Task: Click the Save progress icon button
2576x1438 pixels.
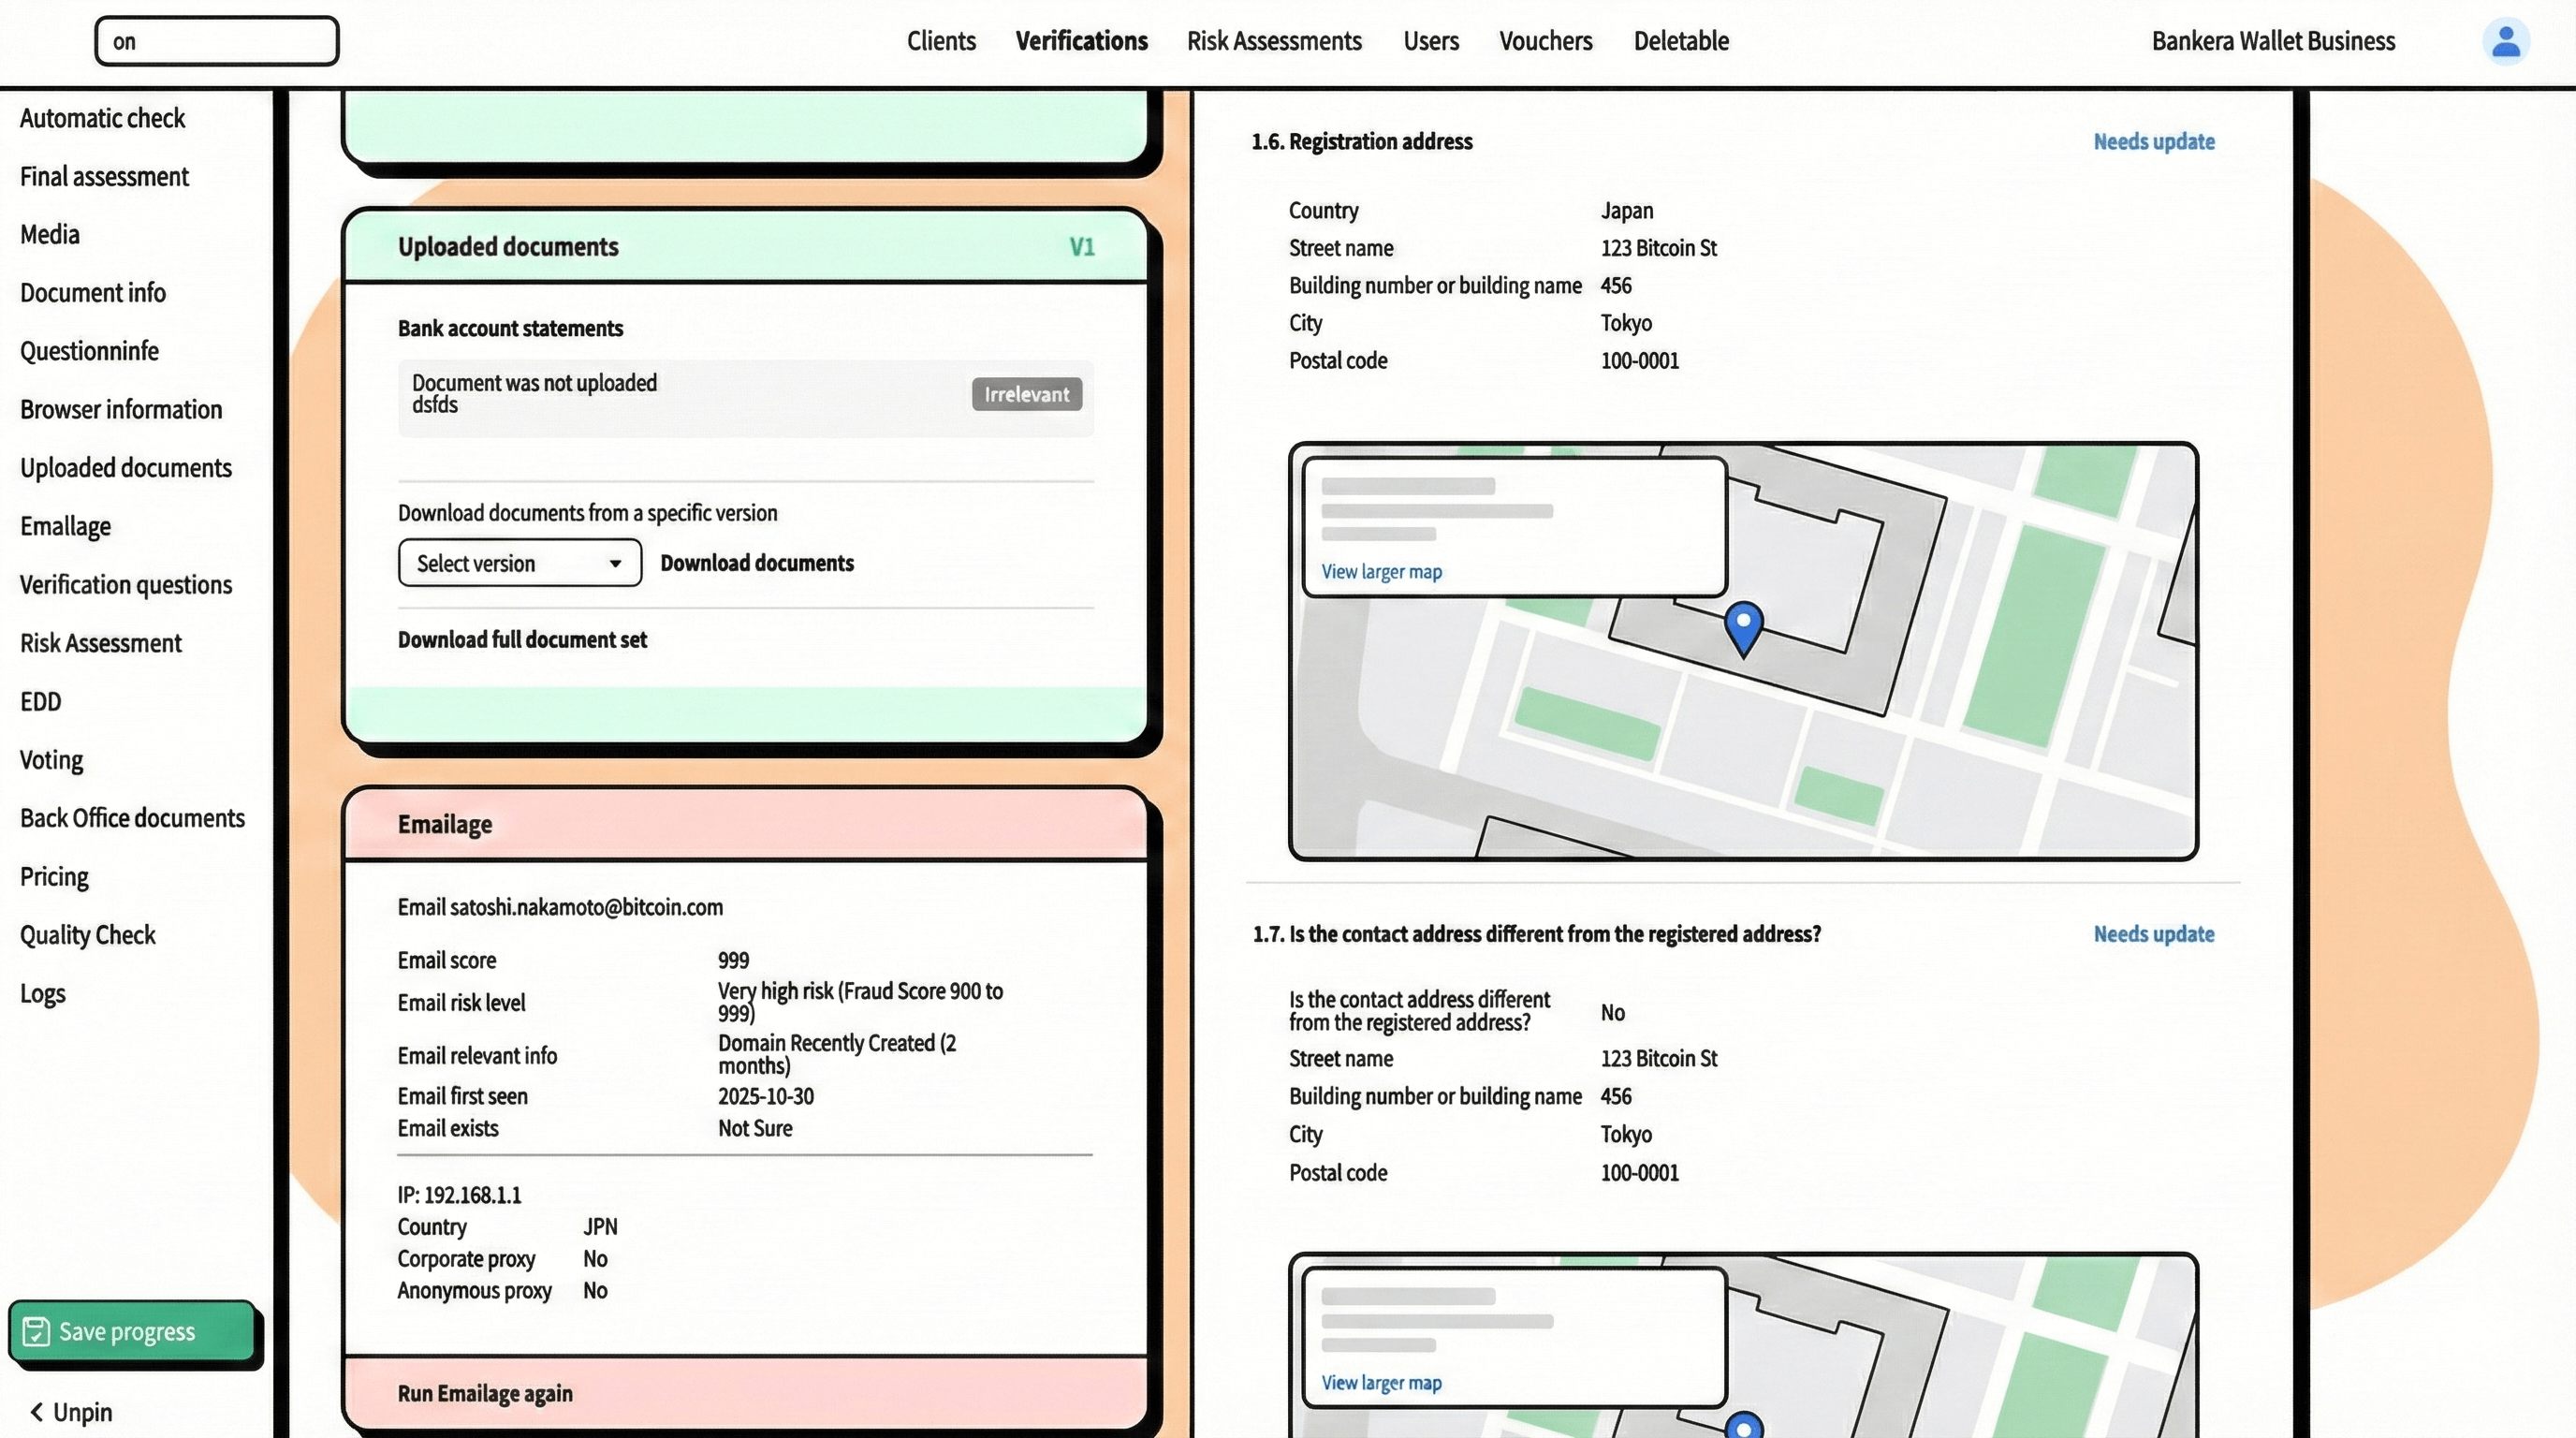Action: 37,1331
